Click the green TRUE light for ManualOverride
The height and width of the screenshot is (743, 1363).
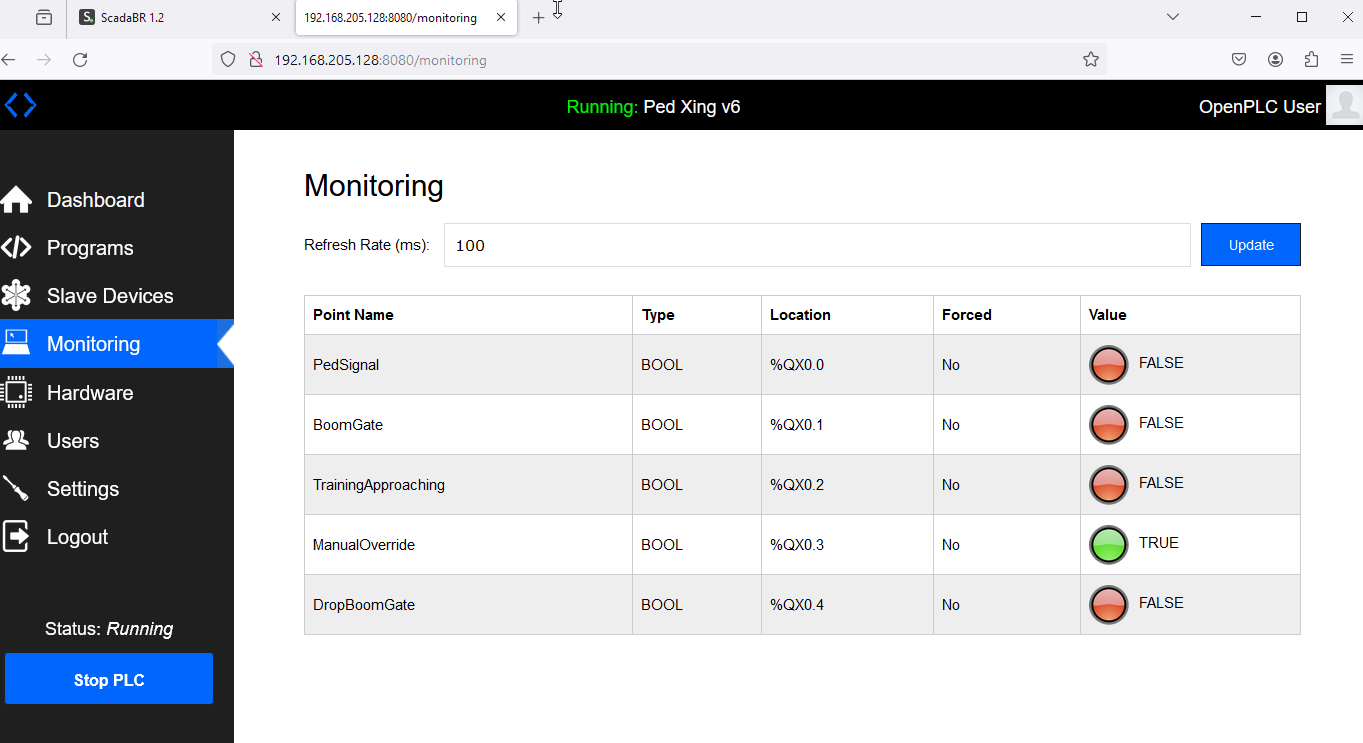[1108, 544]
